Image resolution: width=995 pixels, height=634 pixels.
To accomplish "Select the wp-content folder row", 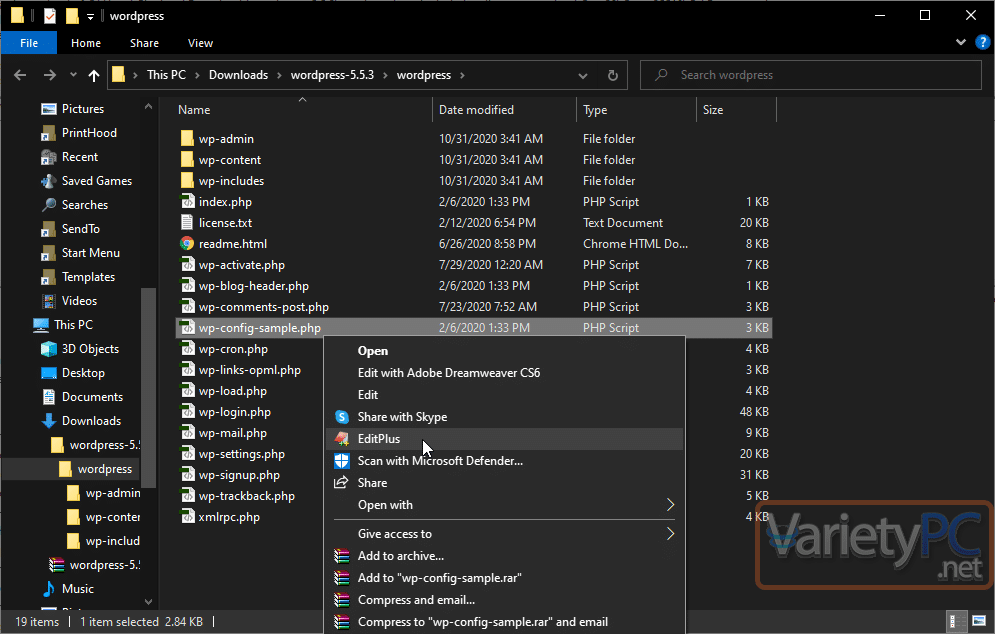I will (x=475, y=160).
